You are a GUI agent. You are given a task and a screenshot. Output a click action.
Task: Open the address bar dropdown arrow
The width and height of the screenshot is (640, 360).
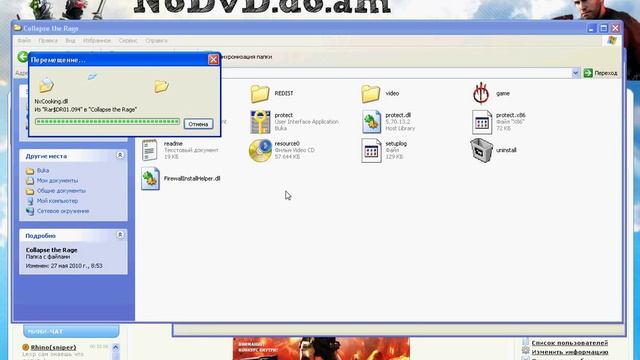575,73
